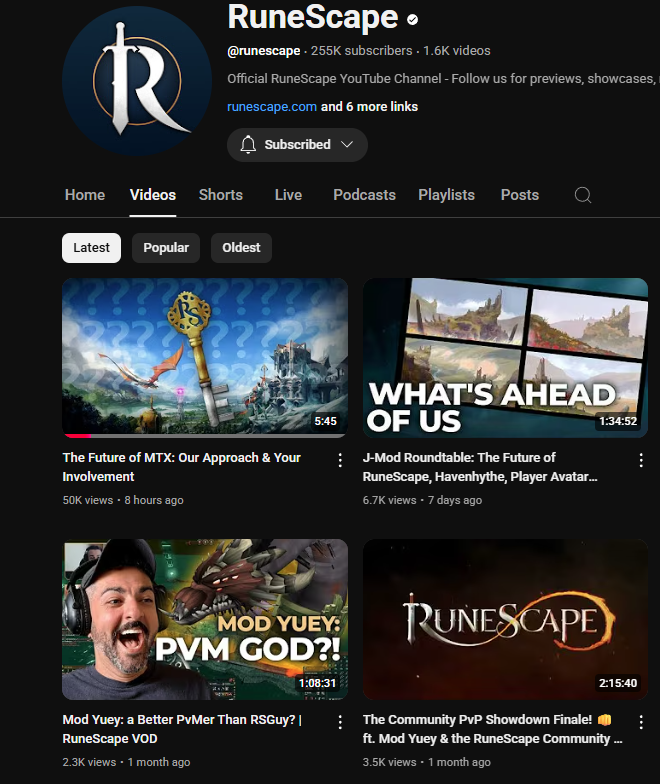Click the notification bell icon in Subscribed button
This screenshot has height=784, width=660.
click(x=248, y=144)
